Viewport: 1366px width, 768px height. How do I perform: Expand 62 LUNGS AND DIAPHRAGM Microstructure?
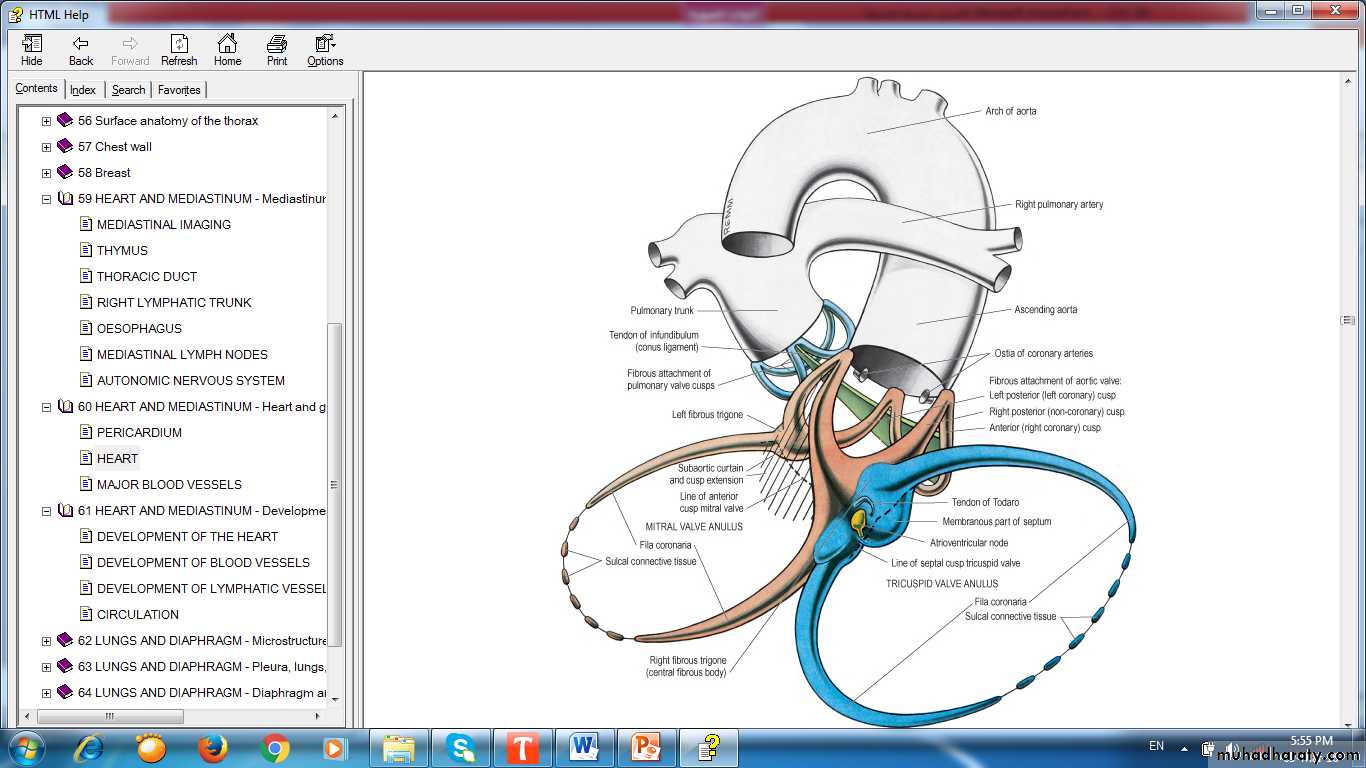[46, 641]
